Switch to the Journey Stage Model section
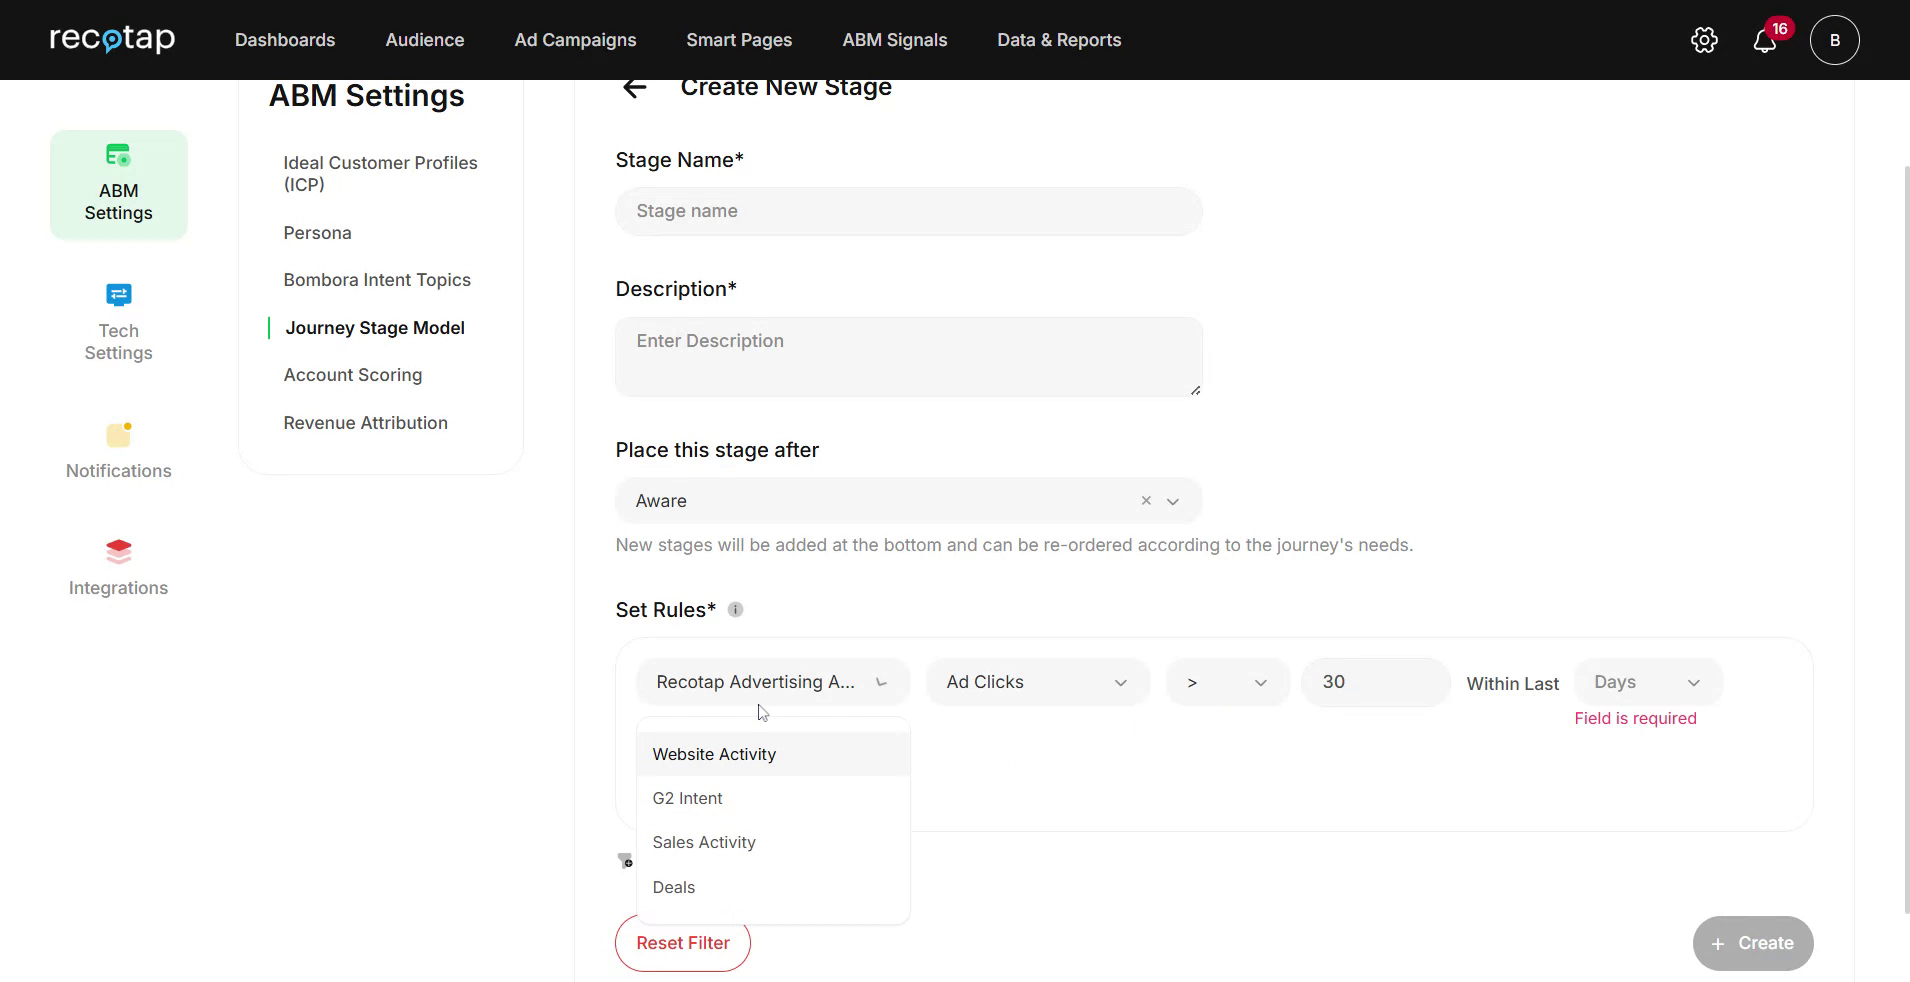Viewport: 1910px width, 982px height. (374, 327)
